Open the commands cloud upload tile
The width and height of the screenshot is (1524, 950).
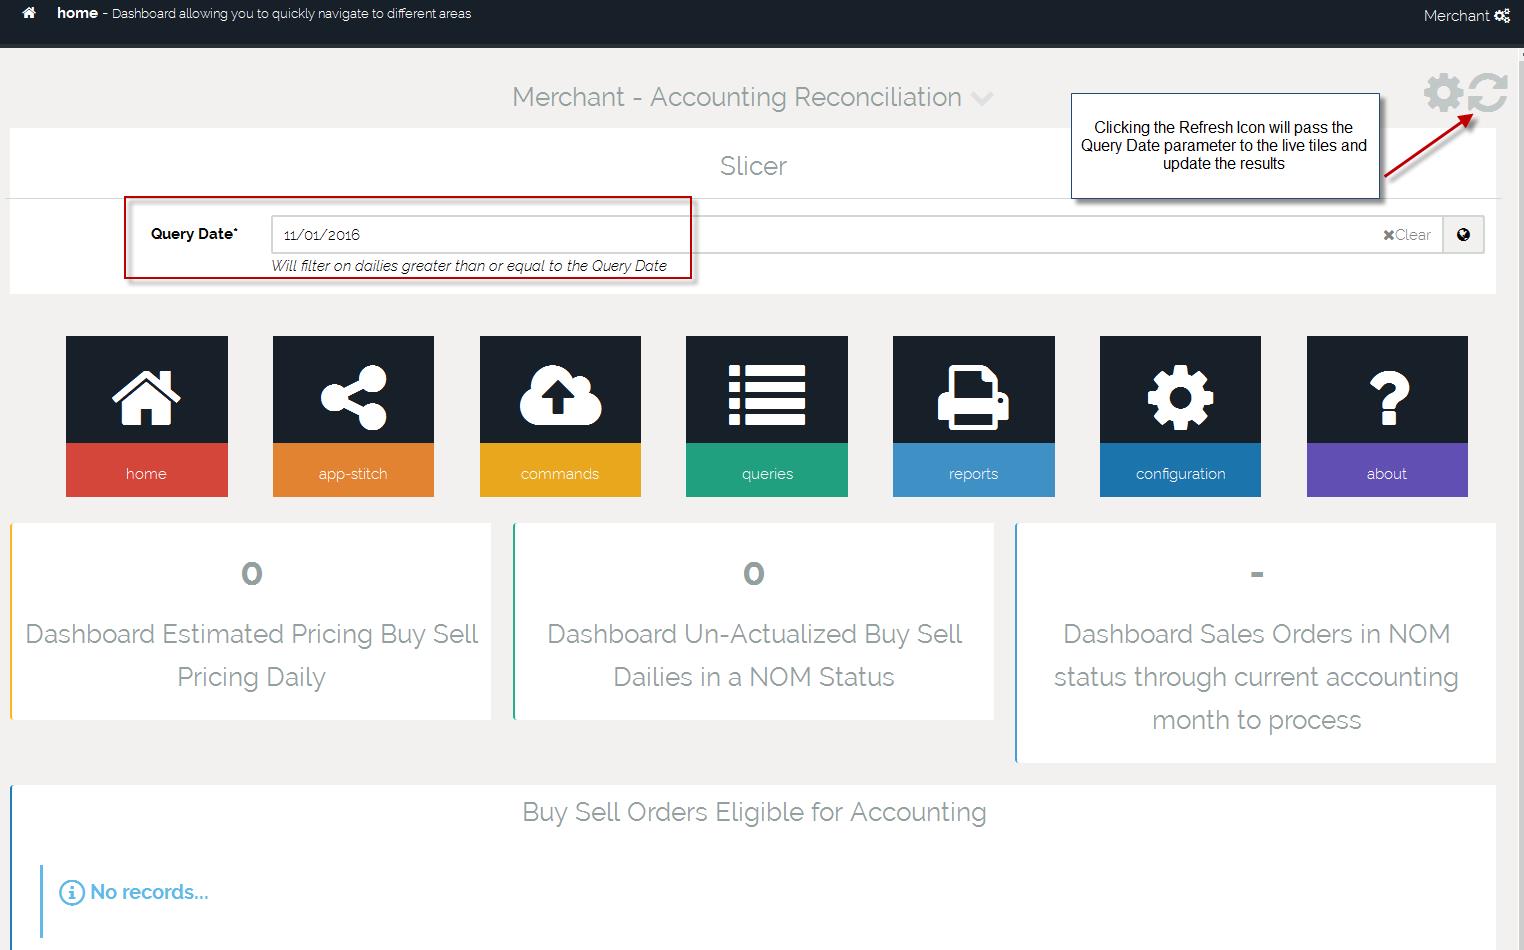[560, 416]
